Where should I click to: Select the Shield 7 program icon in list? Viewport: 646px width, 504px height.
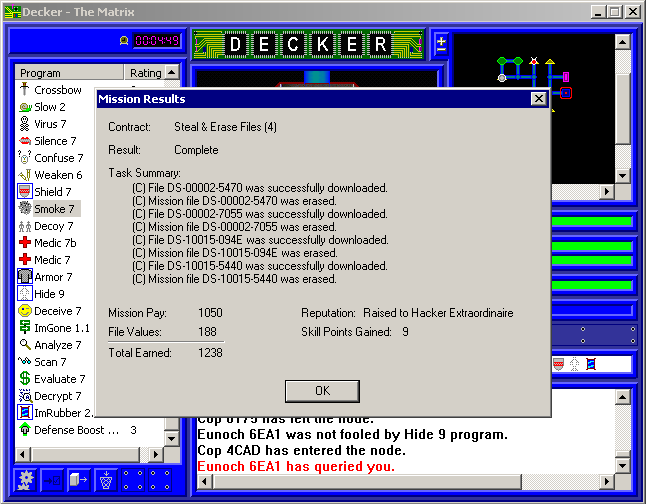click(x=25, y=192)
